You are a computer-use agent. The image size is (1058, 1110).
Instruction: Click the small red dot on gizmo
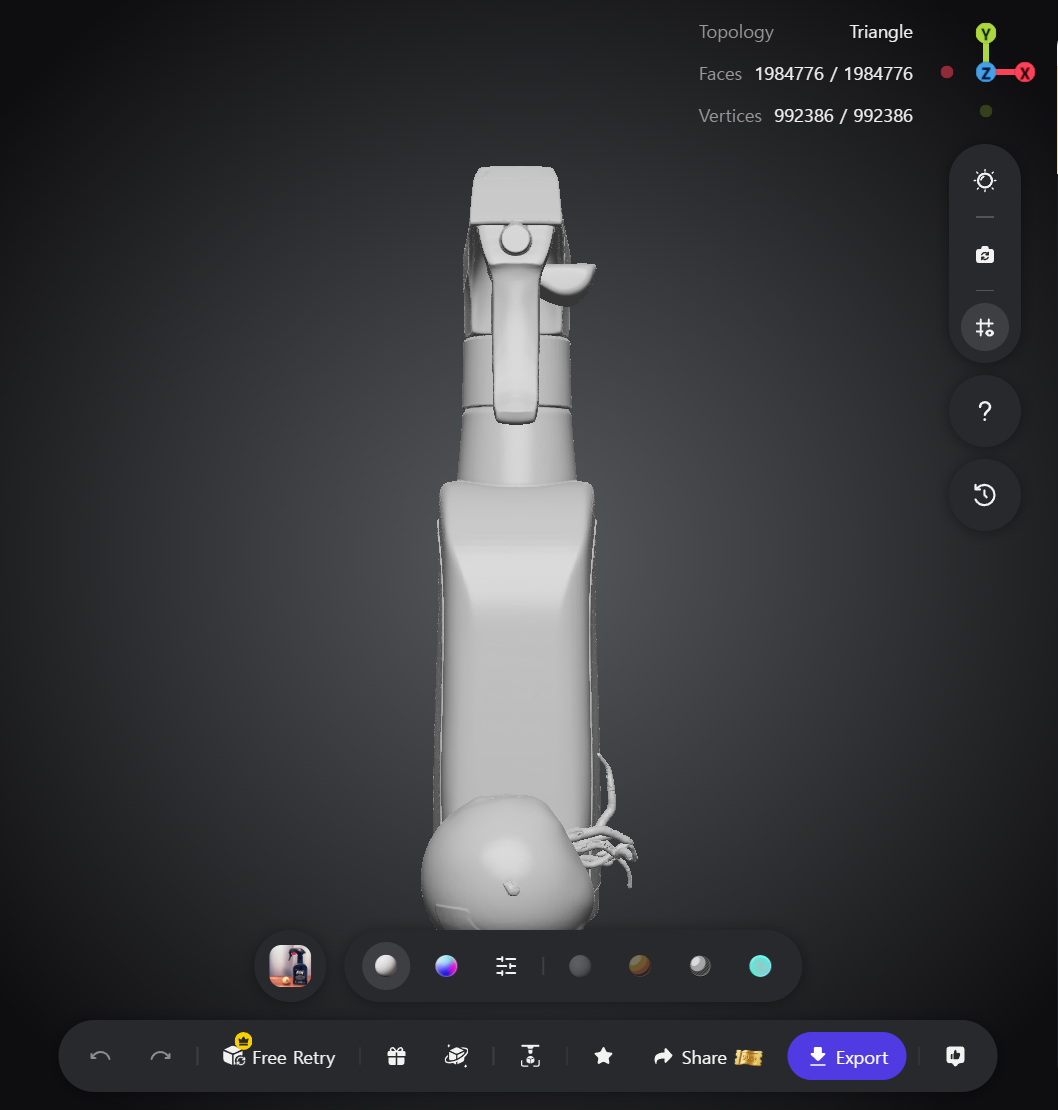pyautogui.click(x=947, y=72)
